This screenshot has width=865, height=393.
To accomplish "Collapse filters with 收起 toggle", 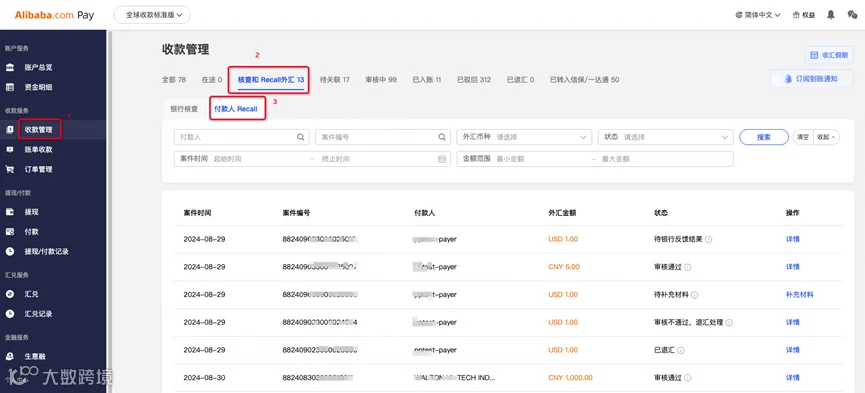I will [x=826, y=137].
